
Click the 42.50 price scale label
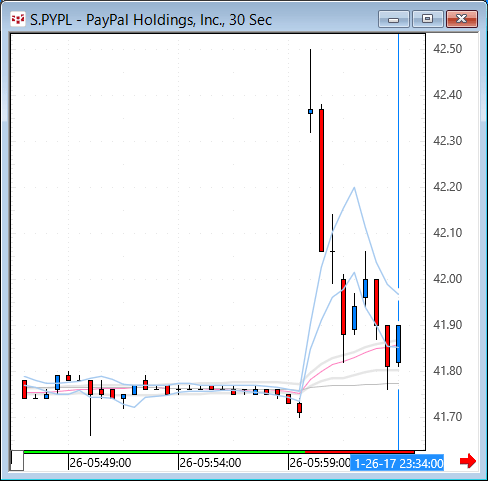(447, 49)
